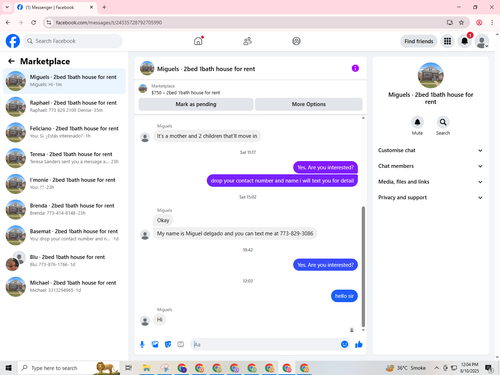Open the Friends icon in top navigation
Screen dimensions: 500x375
(247, 41)
